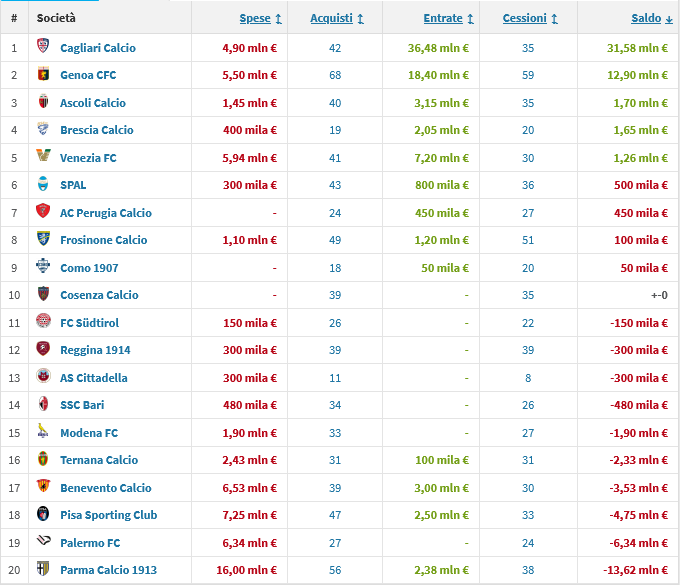Open the Ternana Calcio club crest
The width and height of the screenshot is (680, 585).
[x=43, y=459]
